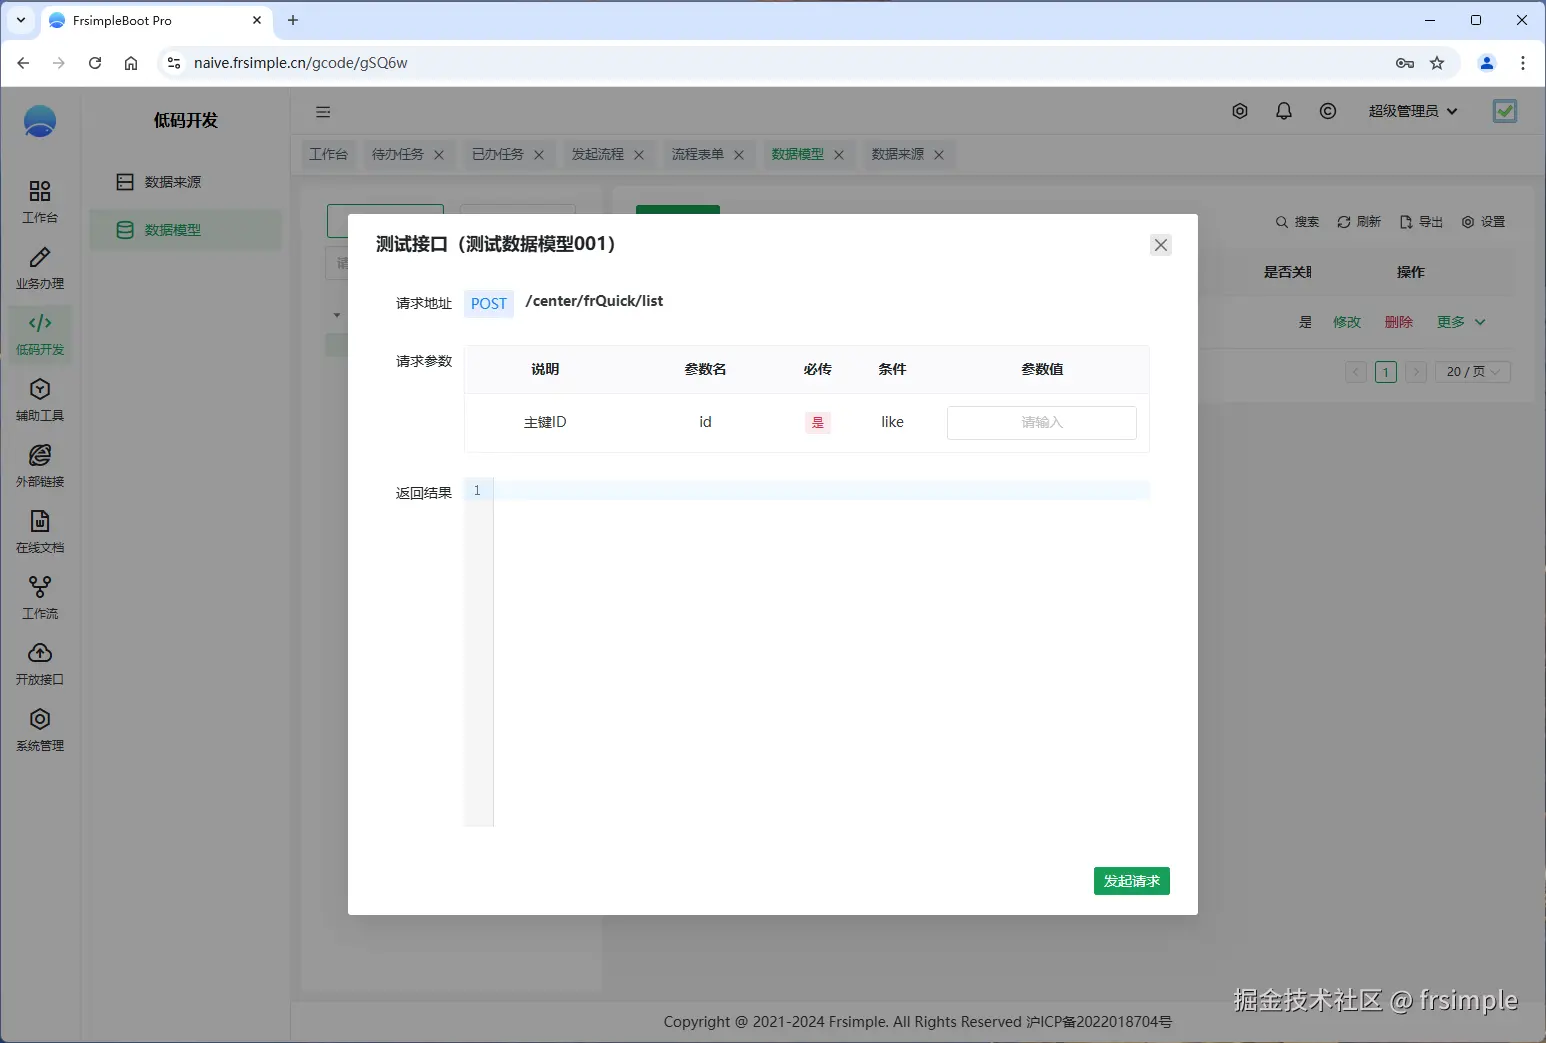Export data using the 导出 icon

click(1420, 222)
